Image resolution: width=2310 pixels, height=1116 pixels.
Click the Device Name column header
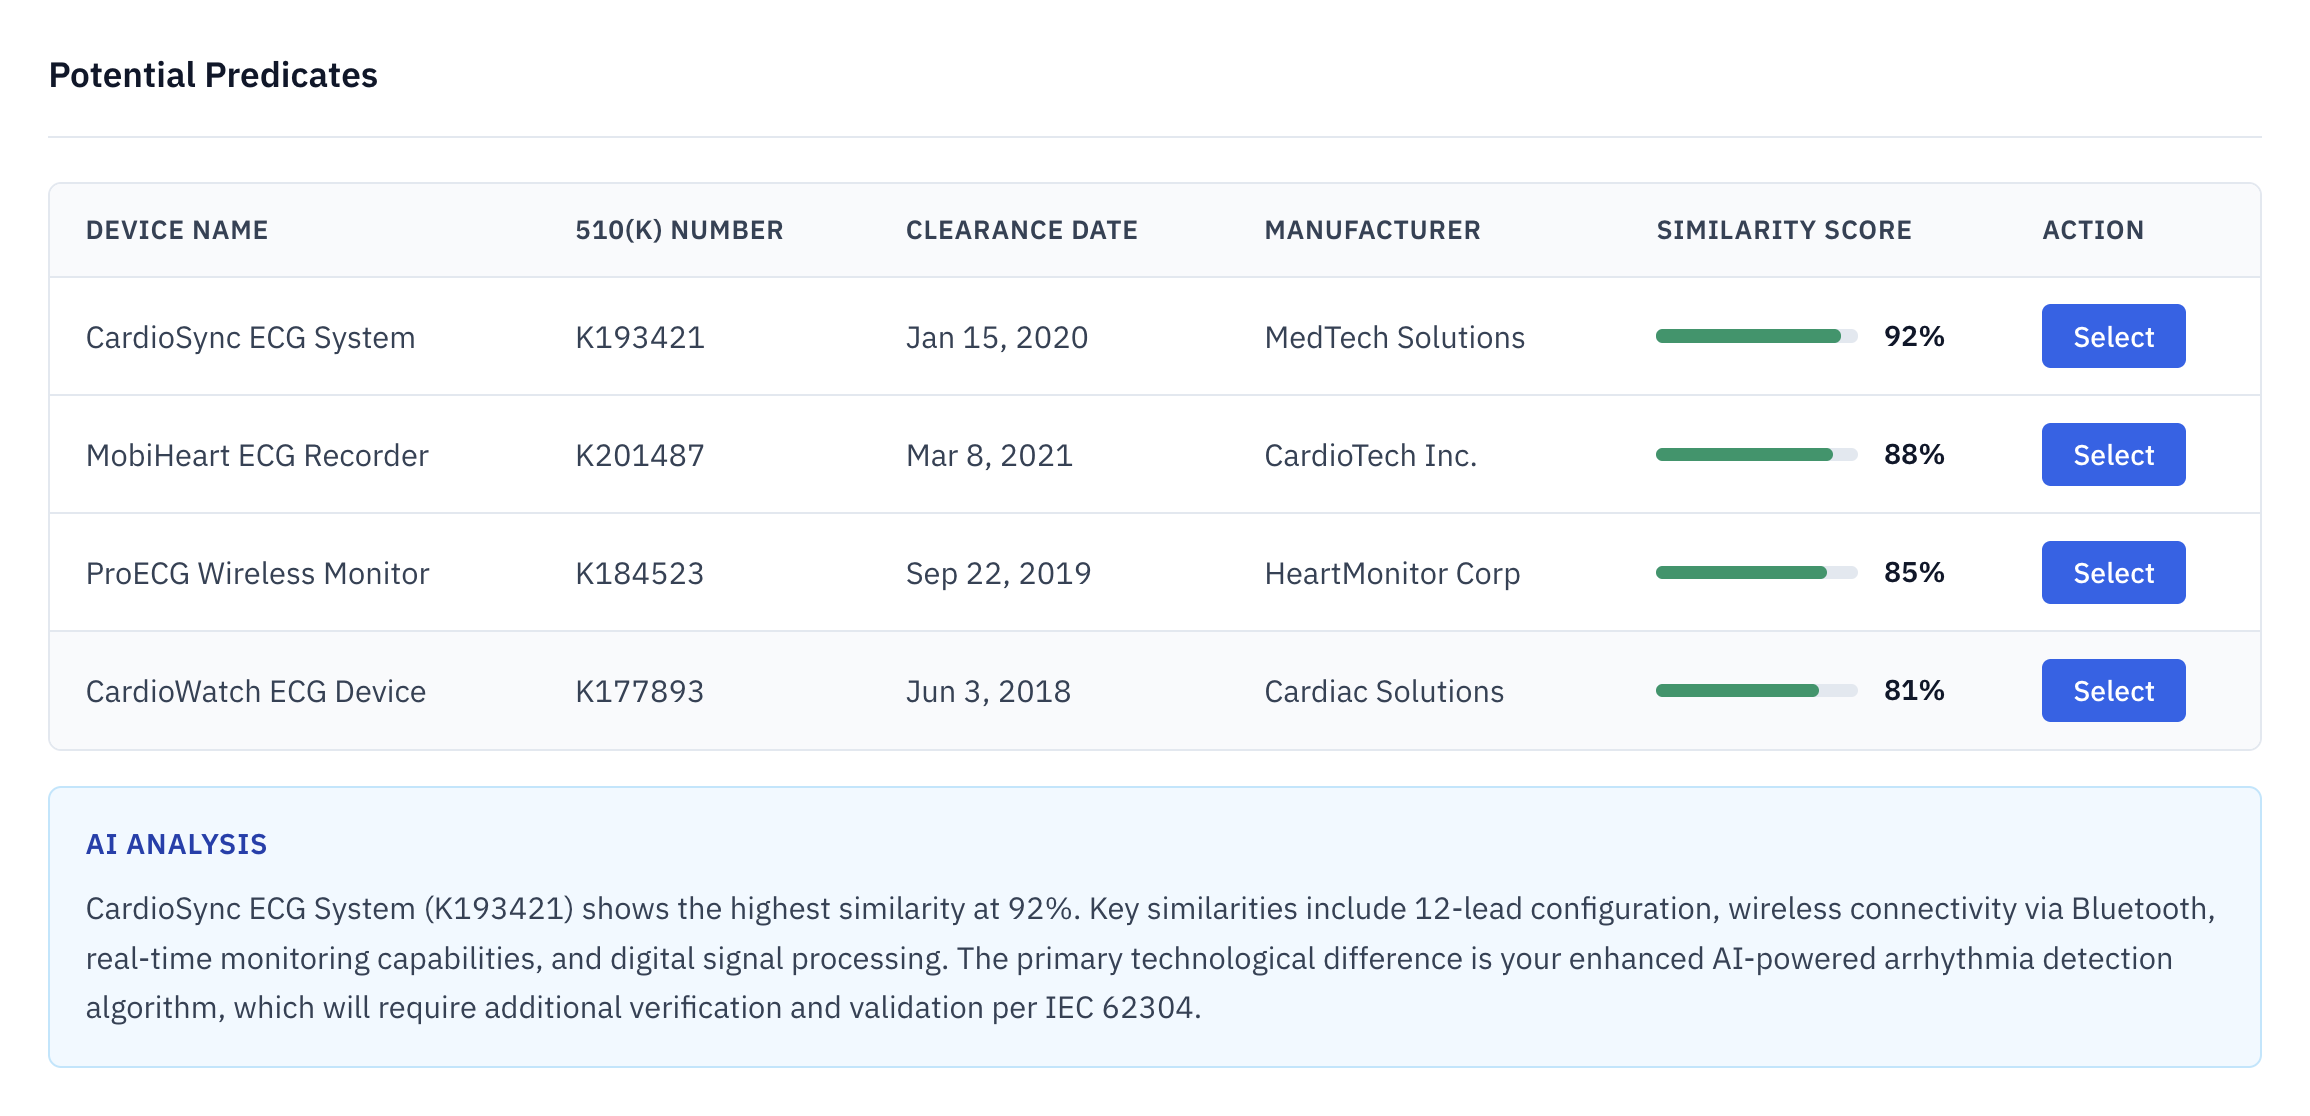(177, 230)
